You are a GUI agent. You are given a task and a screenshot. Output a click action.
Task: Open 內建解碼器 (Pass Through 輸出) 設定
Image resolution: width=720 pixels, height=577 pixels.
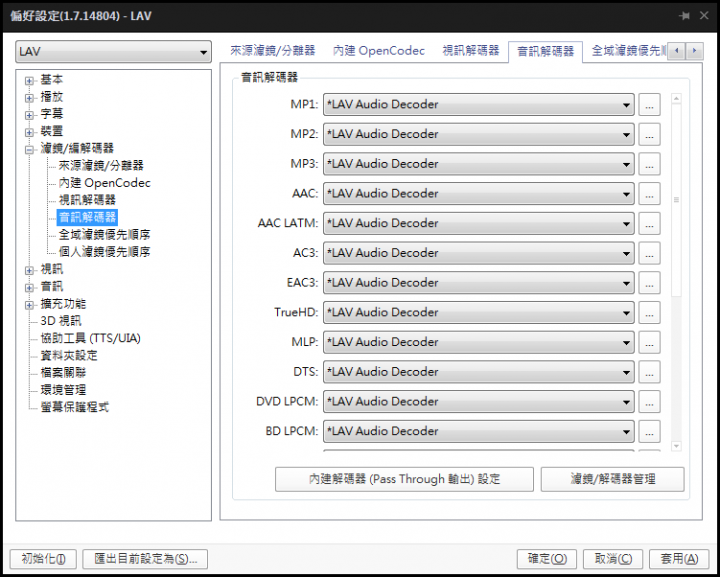pyautogui.click(x=404, y=479)
